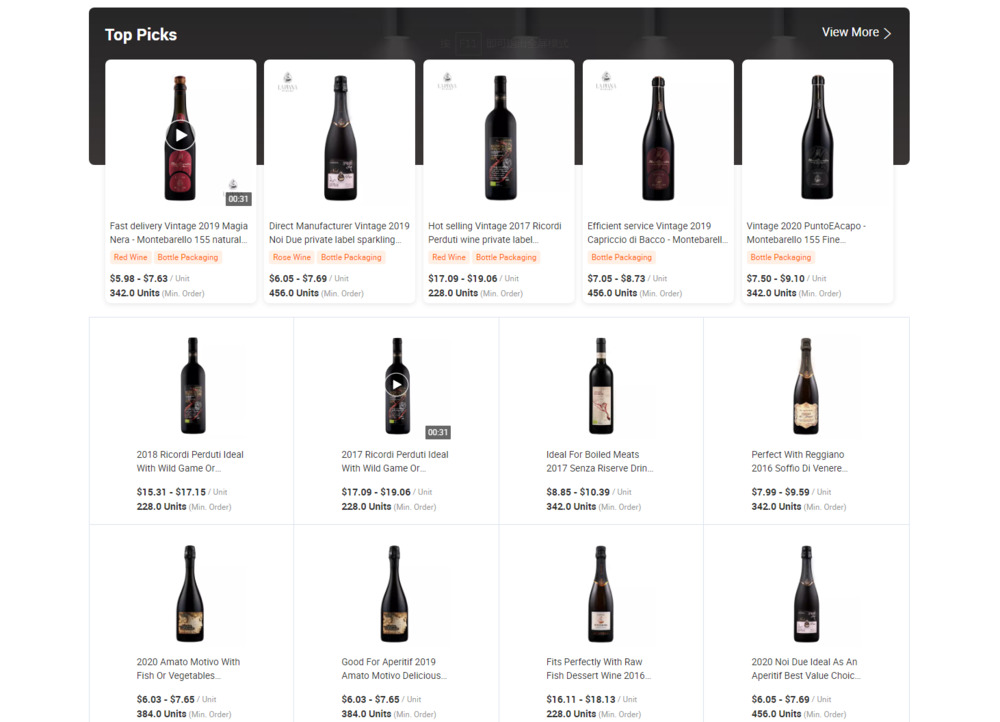
Task: Click the 00:31 duration badge on Magia Nera
Action: (239, 199)
